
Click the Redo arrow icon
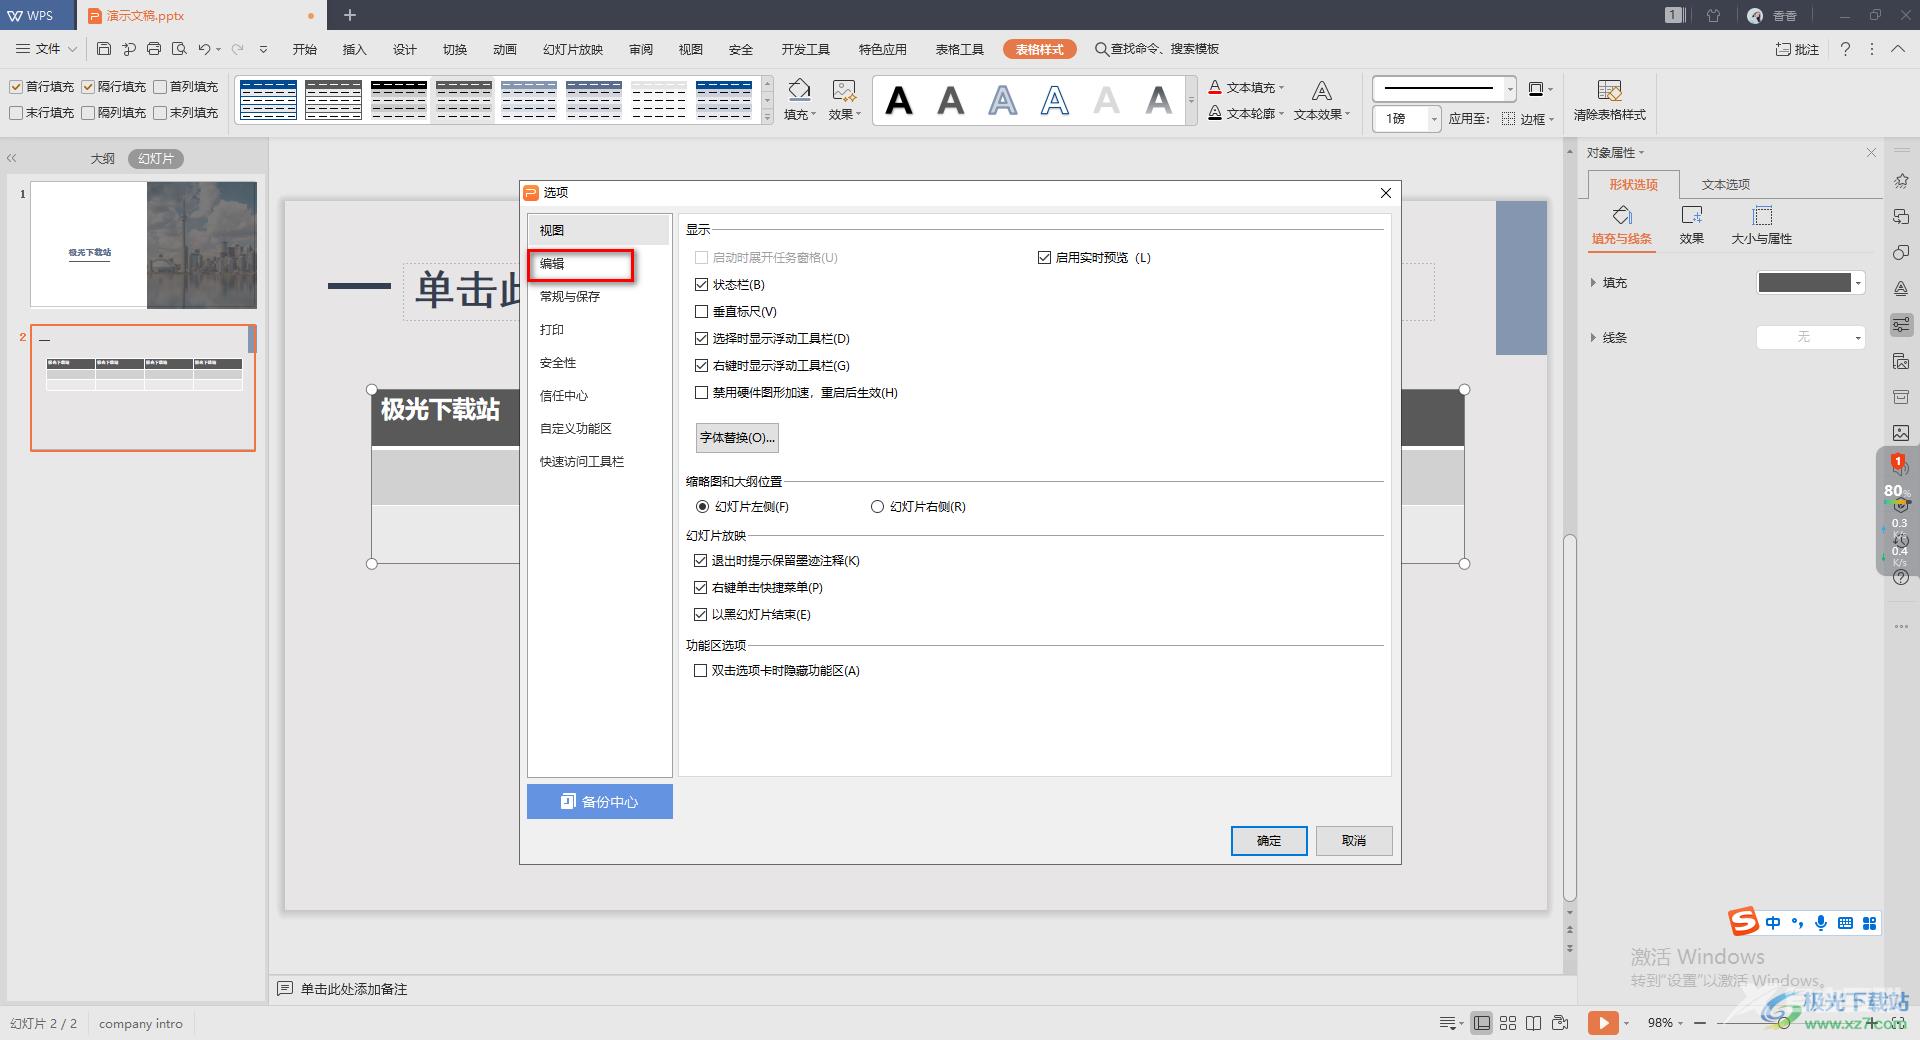point(238,48)
